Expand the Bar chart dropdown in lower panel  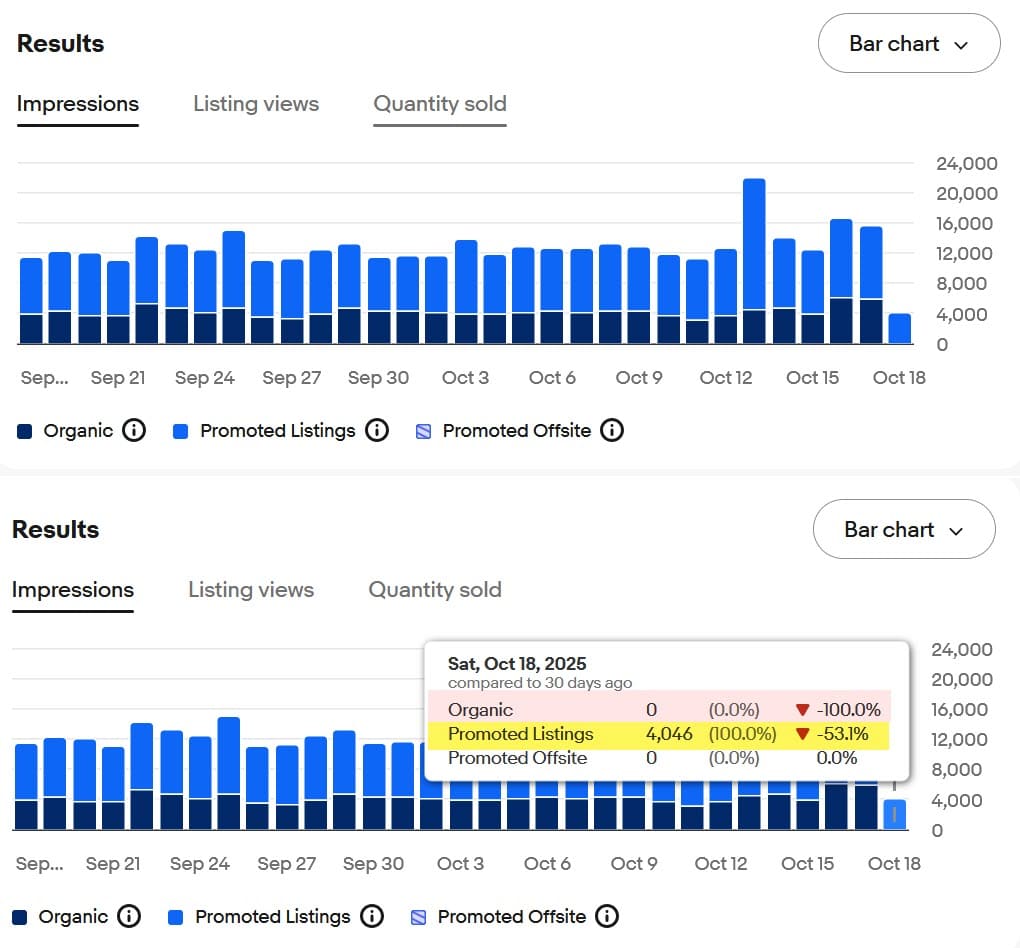click(903, 530)
